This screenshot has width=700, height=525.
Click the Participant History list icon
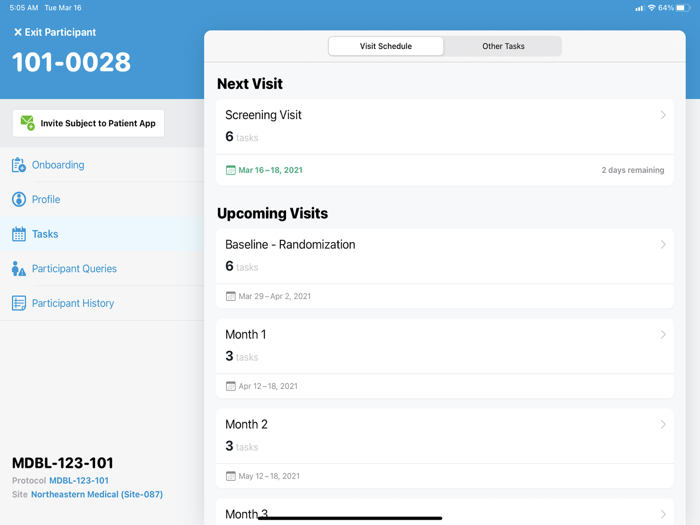point(18,303)
